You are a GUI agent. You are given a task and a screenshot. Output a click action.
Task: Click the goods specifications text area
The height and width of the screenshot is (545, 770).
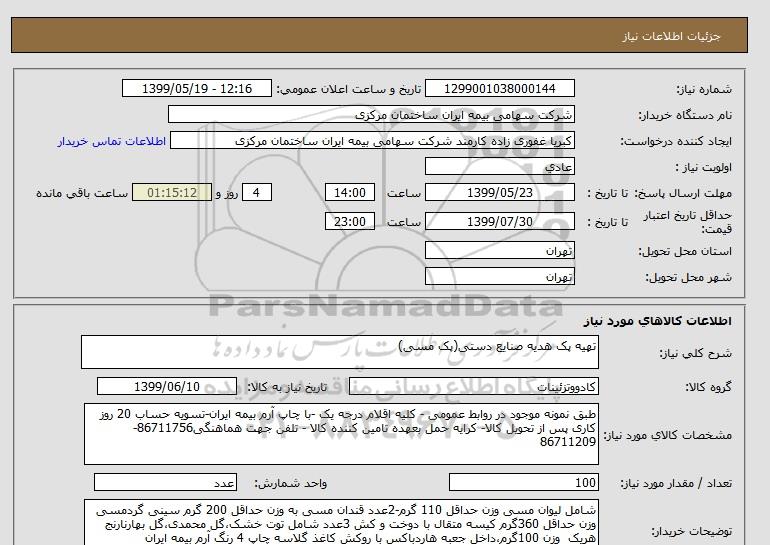(x=341, y=434)
